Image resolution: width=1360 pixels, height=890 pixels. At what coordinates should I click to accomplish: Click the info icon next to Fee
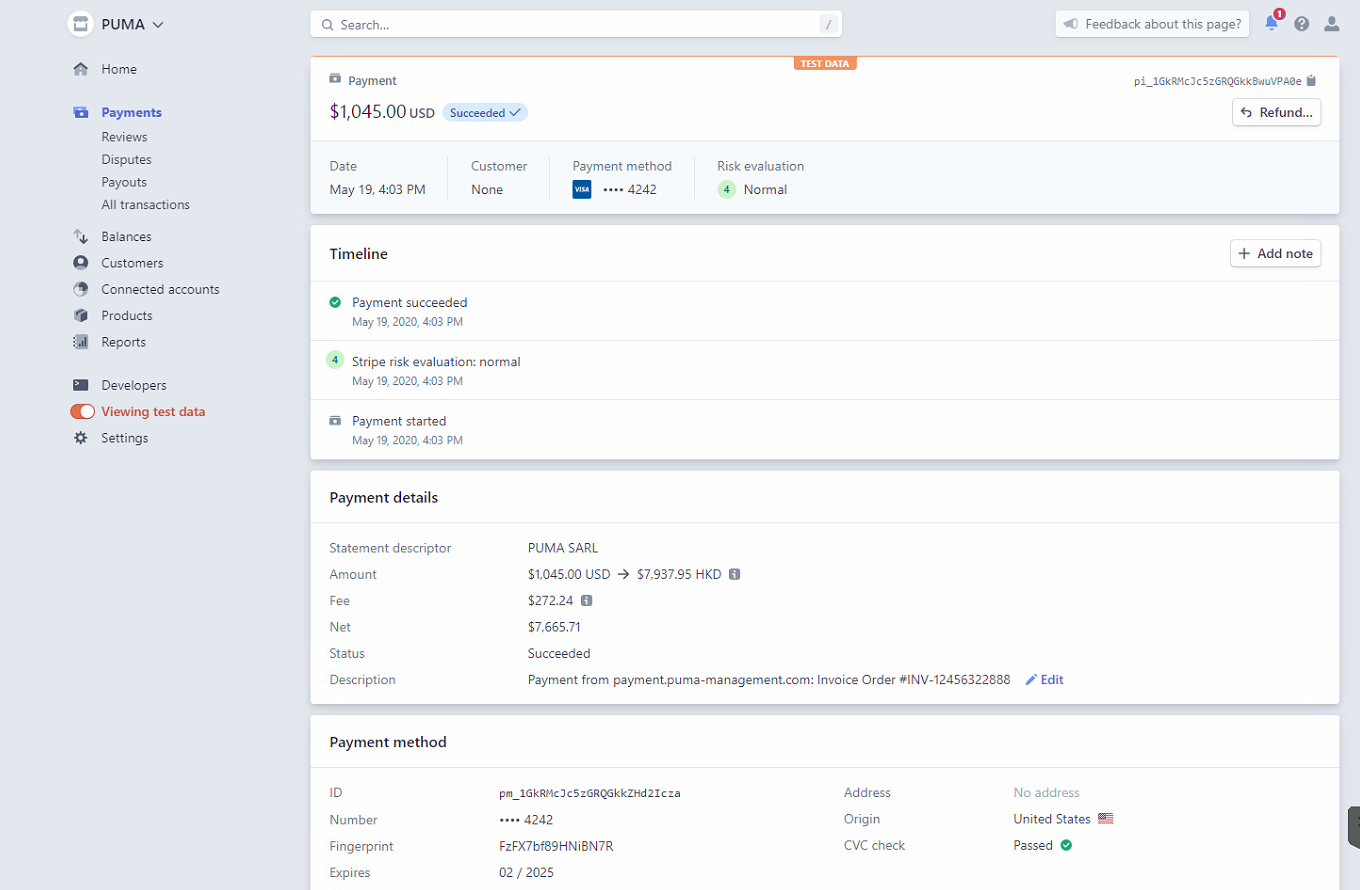[x=587, y=601]
